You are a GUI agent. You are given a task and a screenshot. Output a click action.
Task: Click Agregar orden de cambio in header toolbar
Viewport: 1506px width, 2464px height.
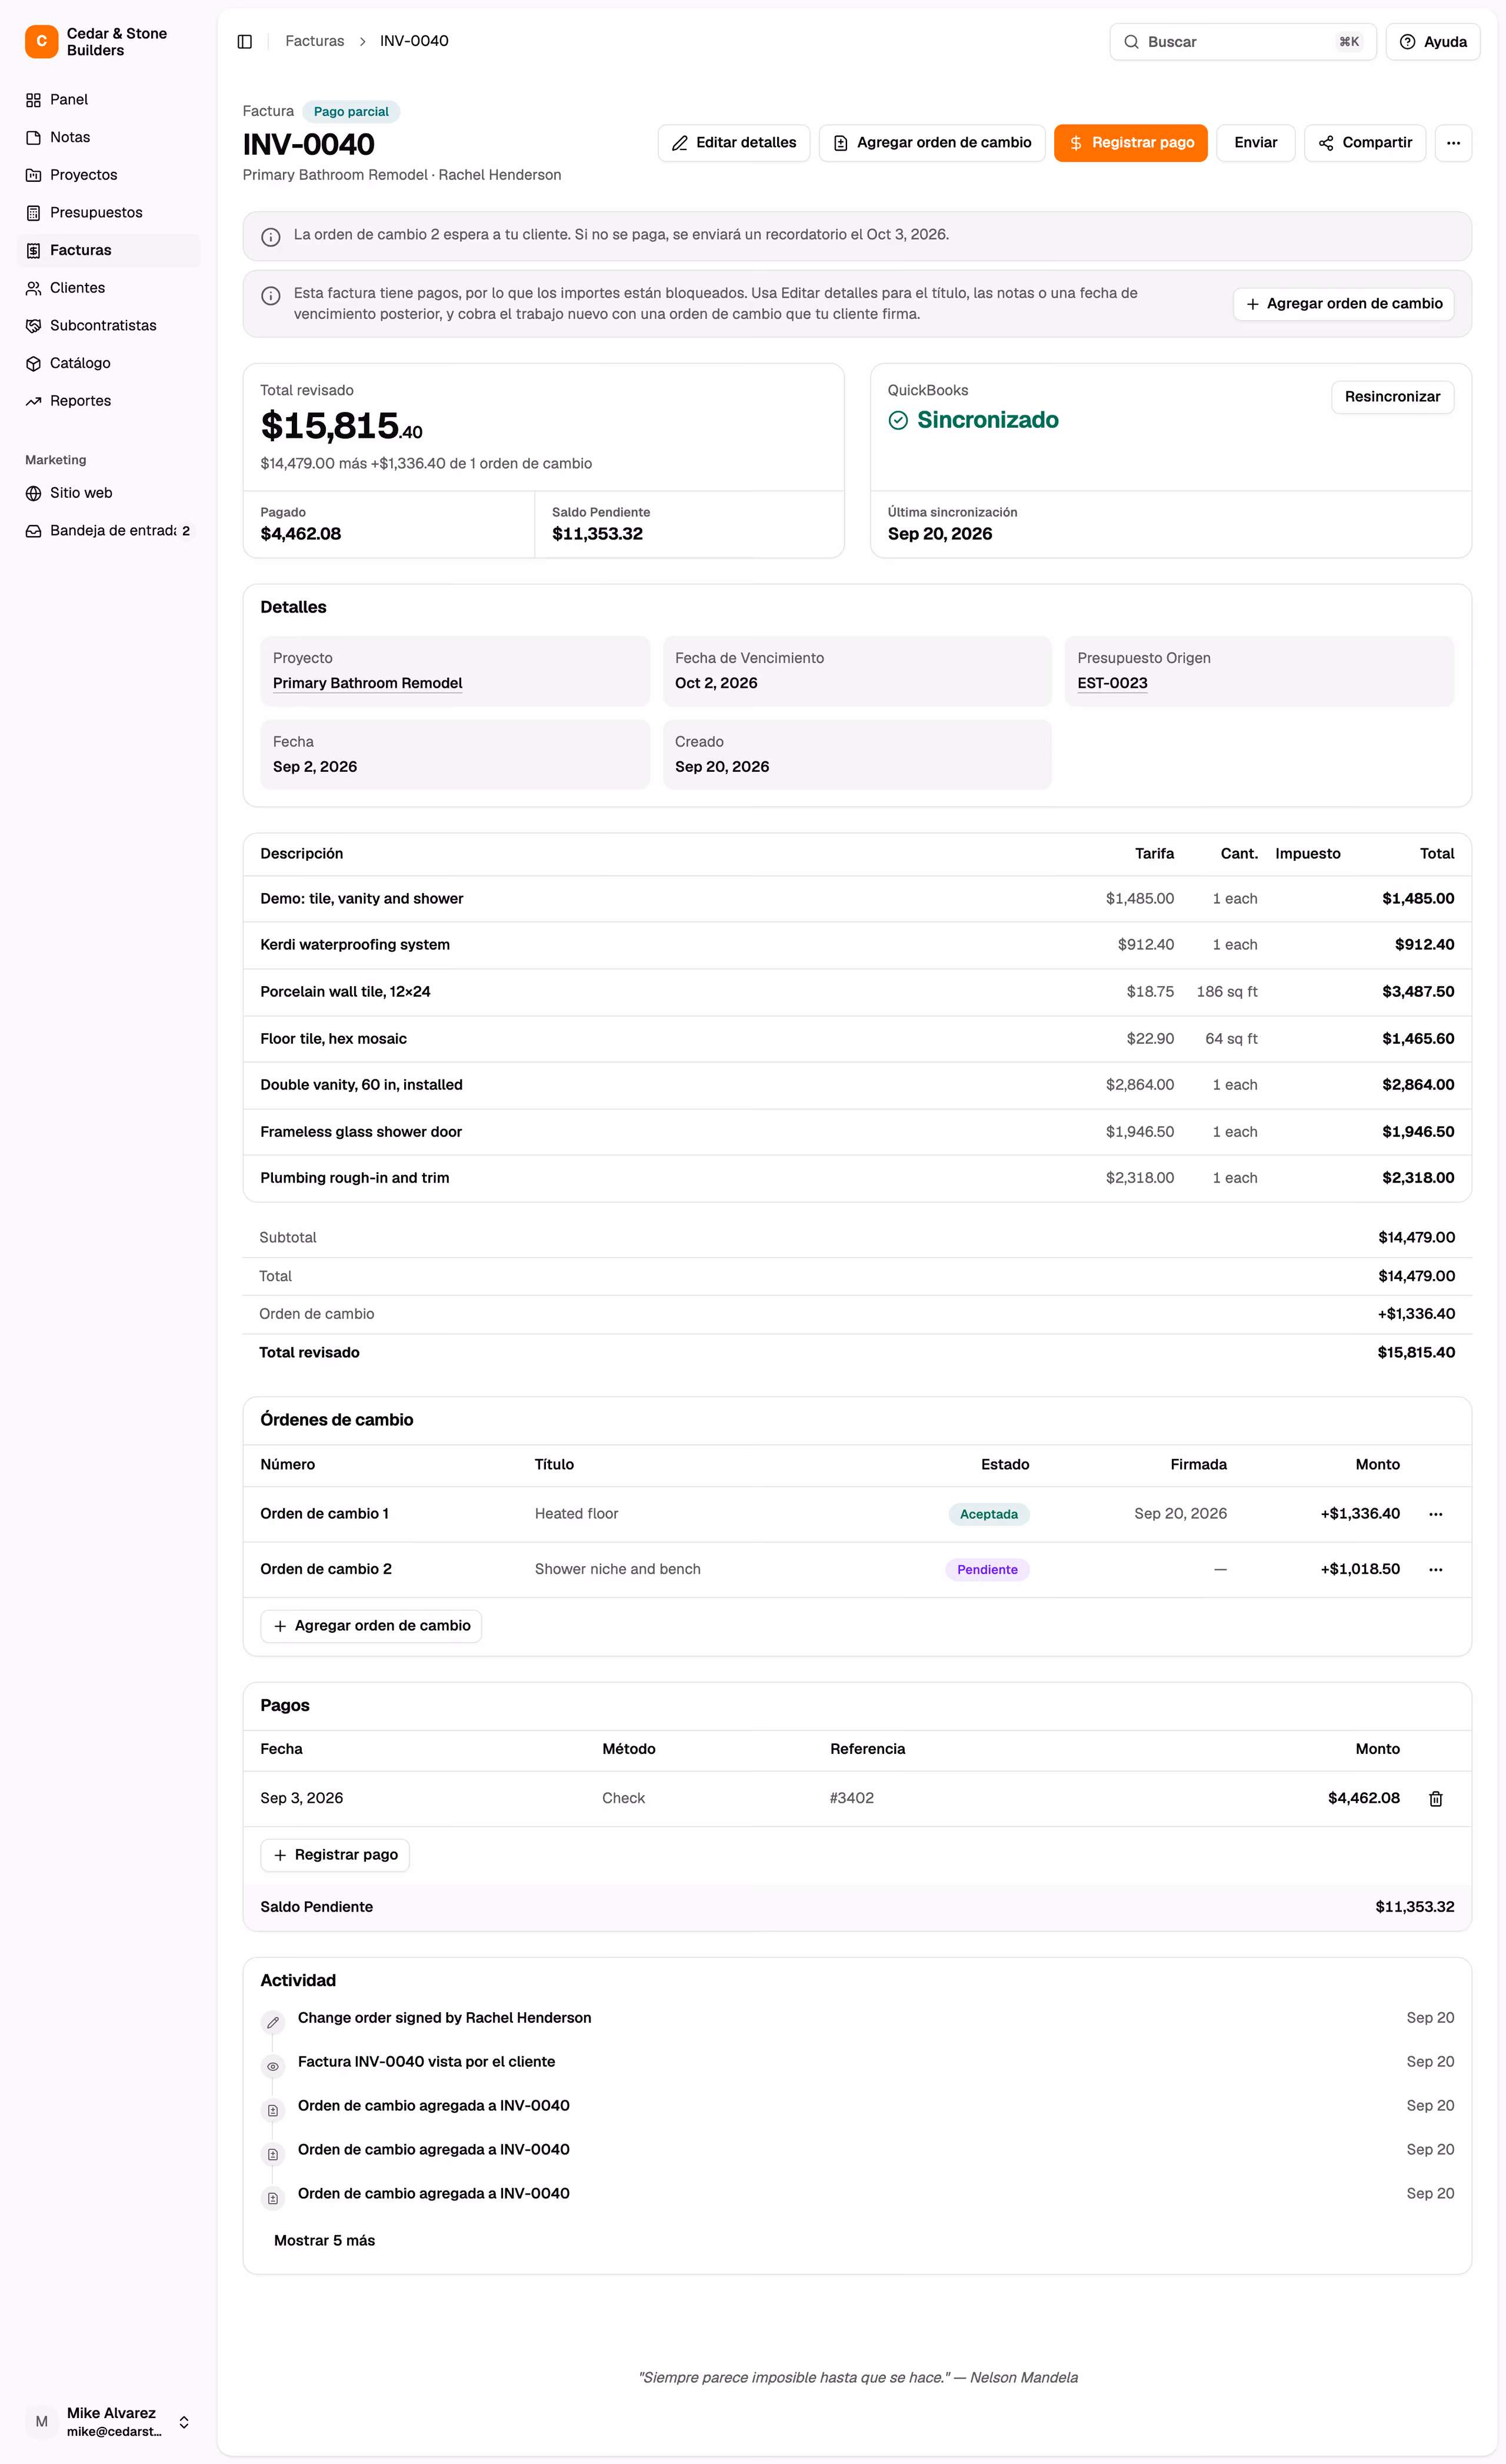[x=932, y=143]
